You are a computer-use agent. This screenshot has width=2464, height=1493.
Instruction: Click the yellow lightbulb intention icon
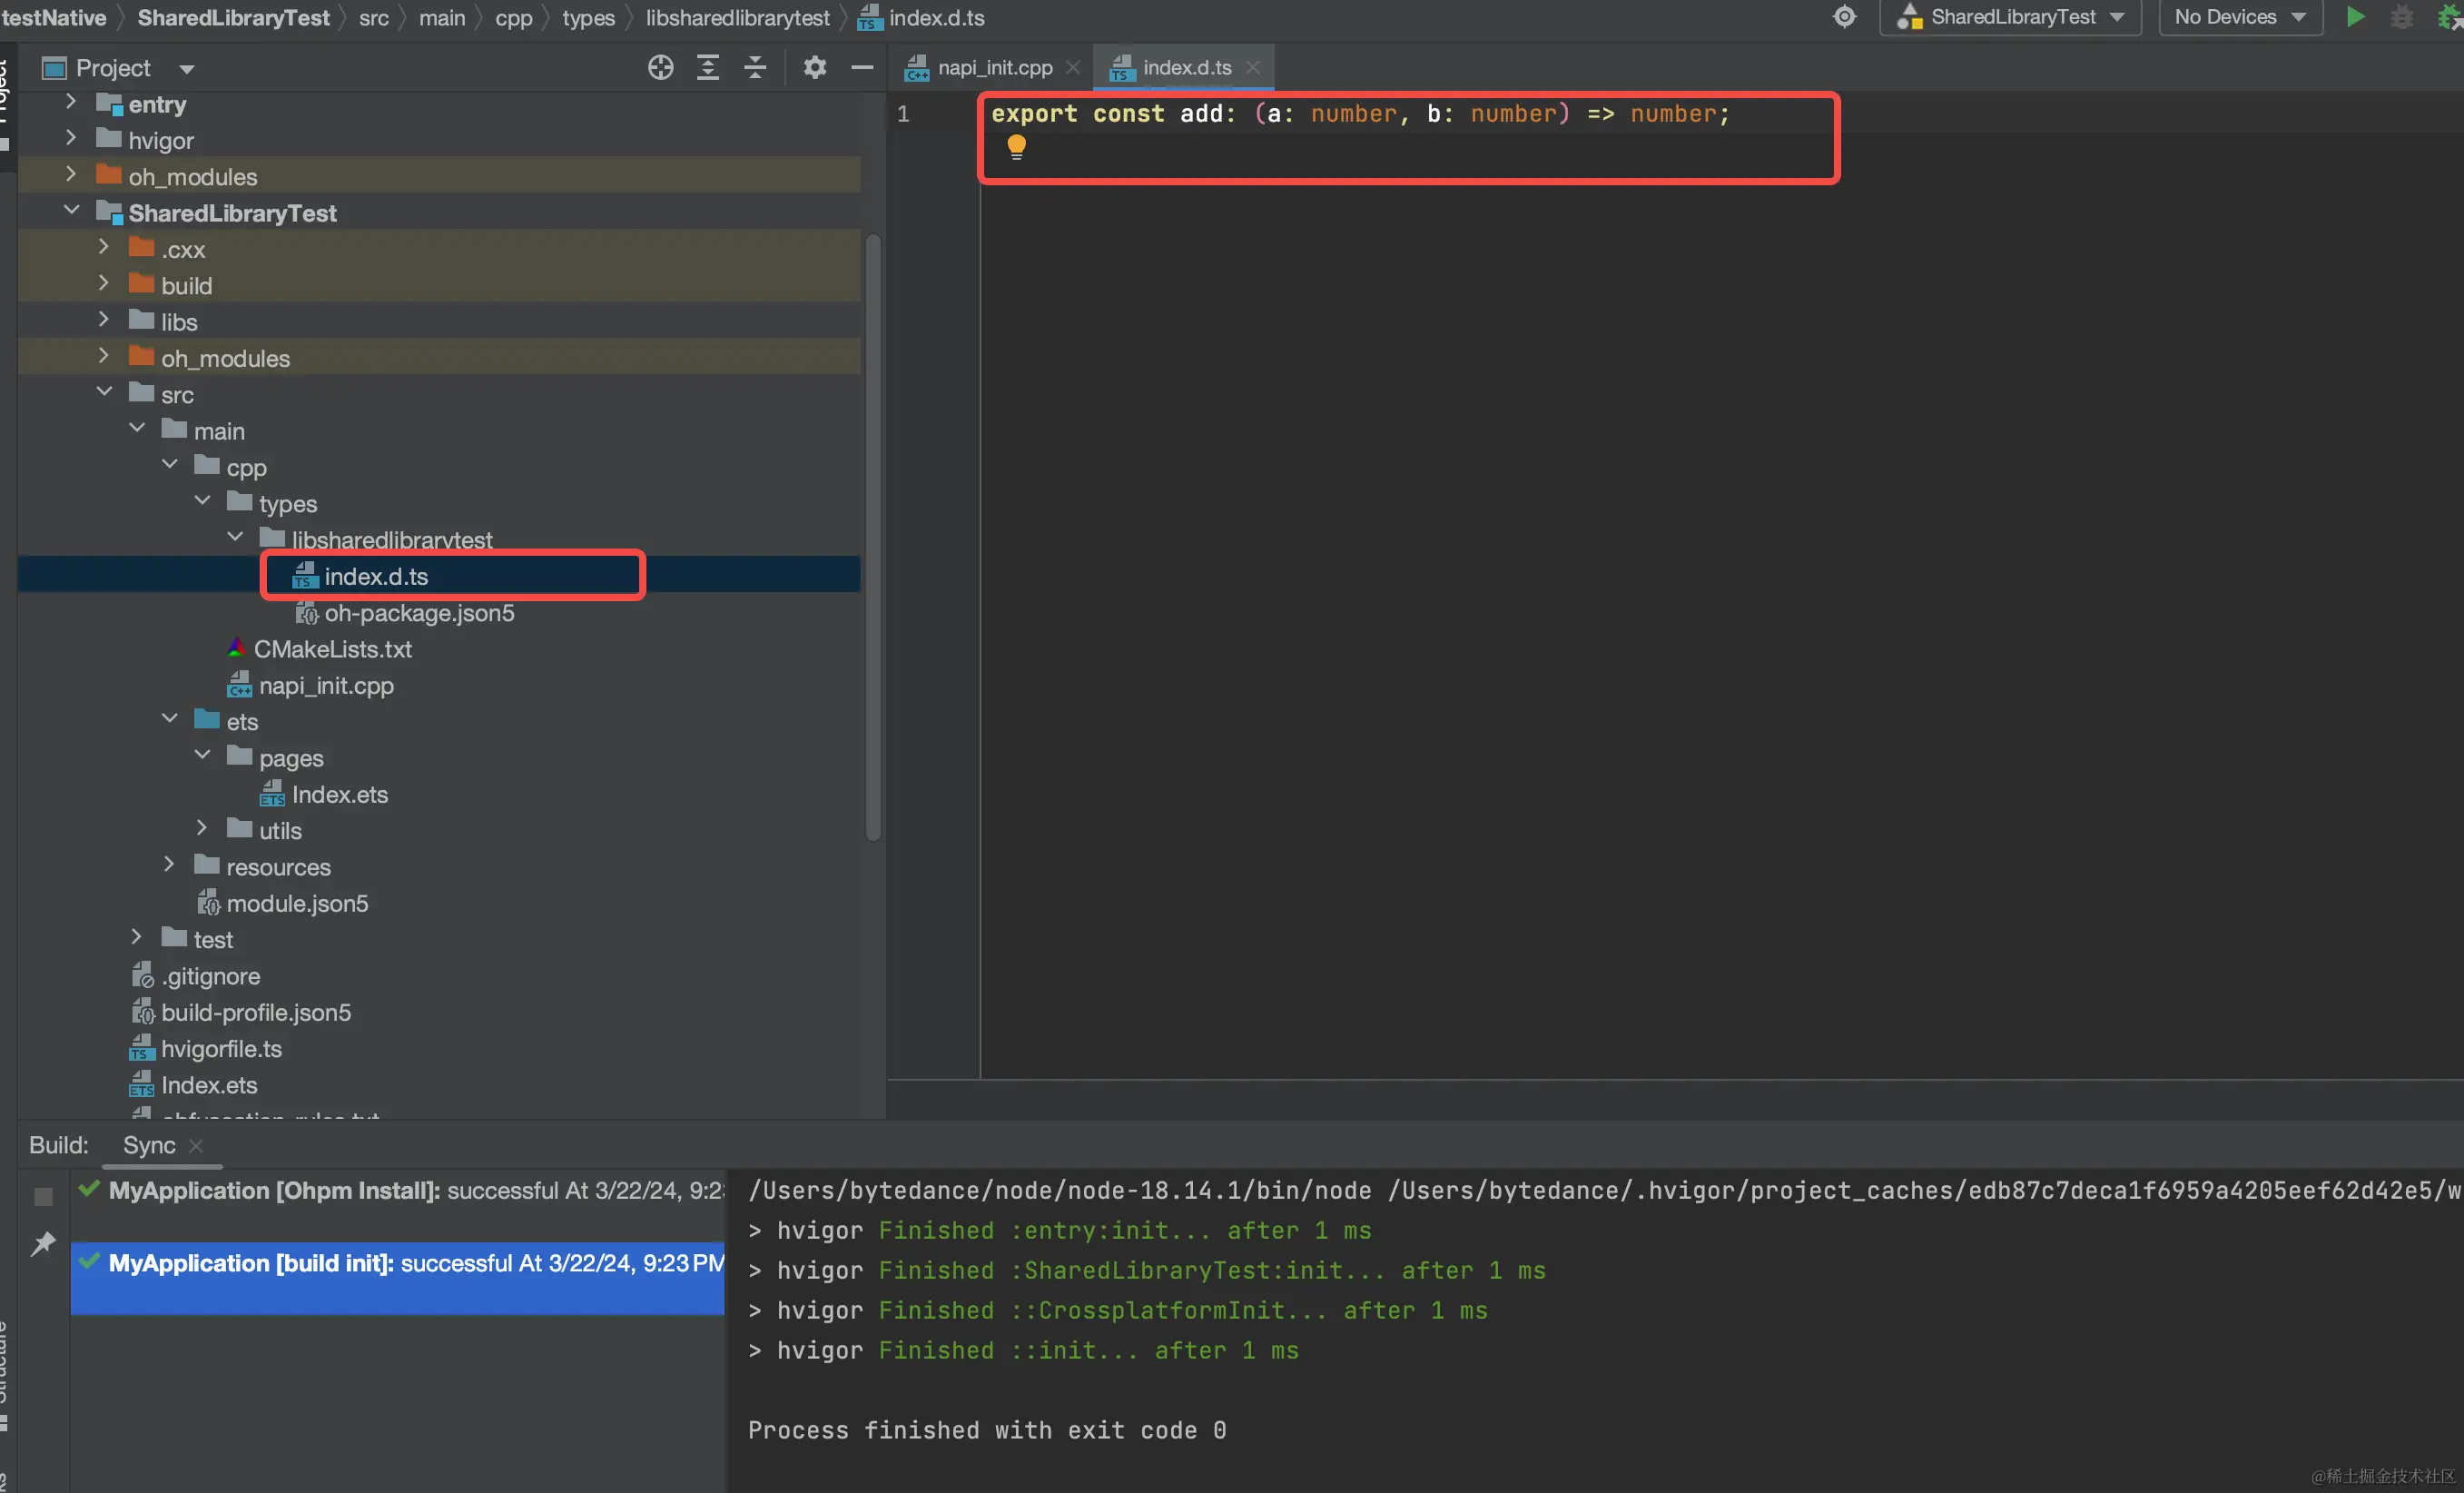tap(1016, 147)
